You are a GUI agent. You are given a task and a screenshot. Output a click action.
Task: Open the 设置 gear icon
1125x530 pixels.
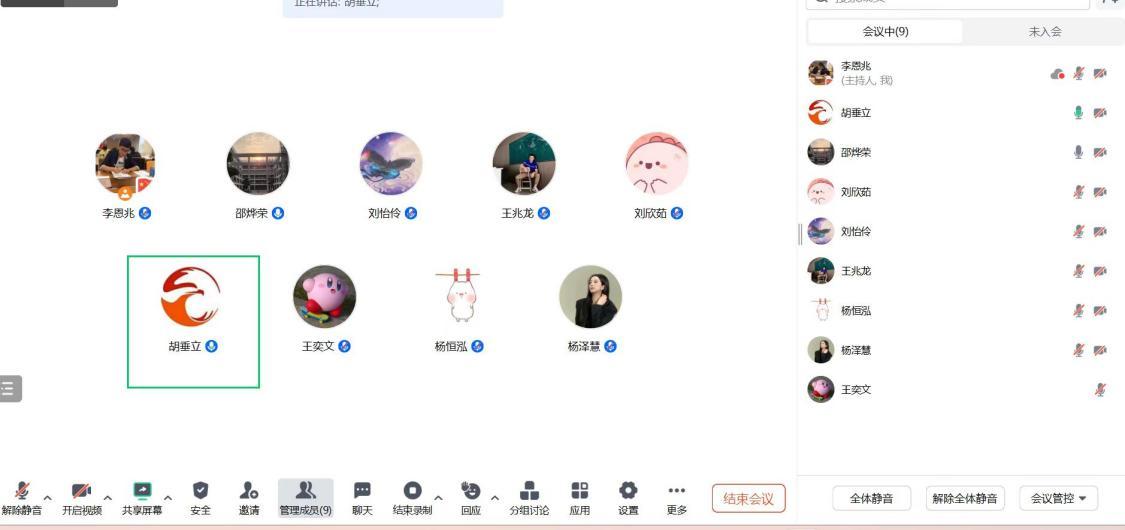tap(628, 491)
